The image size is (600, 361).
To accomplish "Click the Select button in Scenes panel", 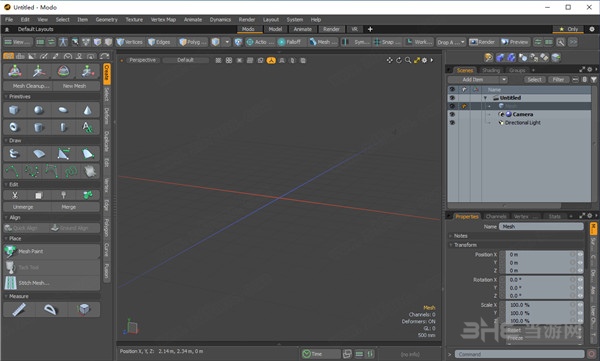I will coord(534,80).
